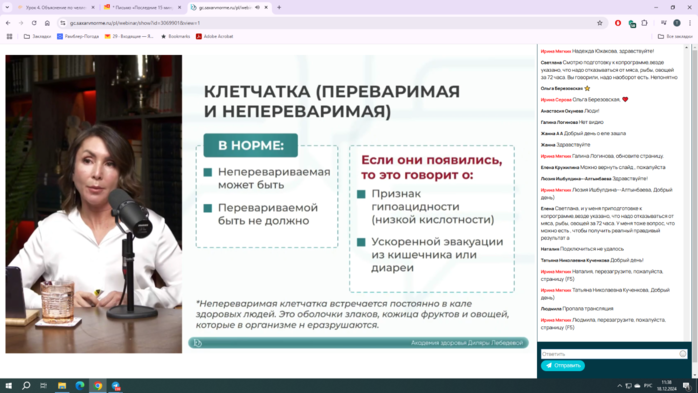Open Microsoft Edge from the taskbar
The height and width of the screenshot is (393, 698).
click(x=80, y=386)
